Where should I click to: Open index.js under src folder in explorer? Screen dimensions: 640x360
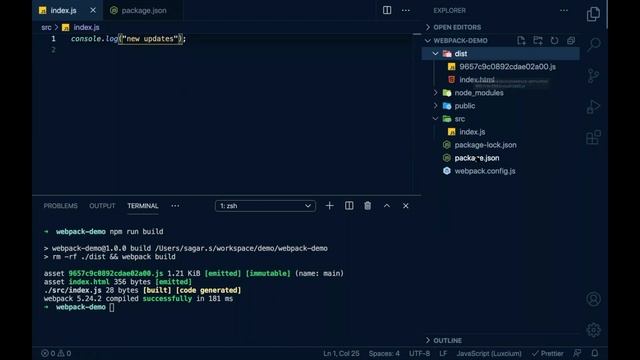[x=472, y=132]
